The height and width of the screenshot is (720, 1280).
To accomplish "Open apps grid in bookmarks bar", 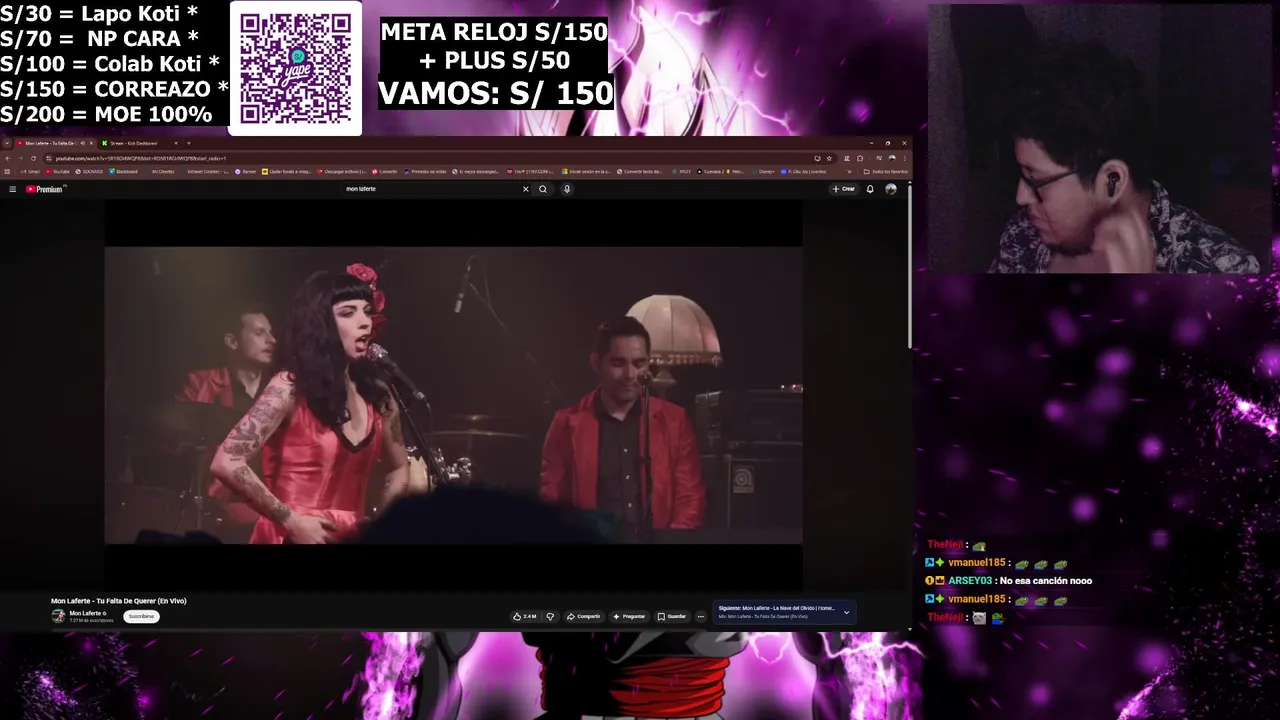I will (x=8, y=171).
